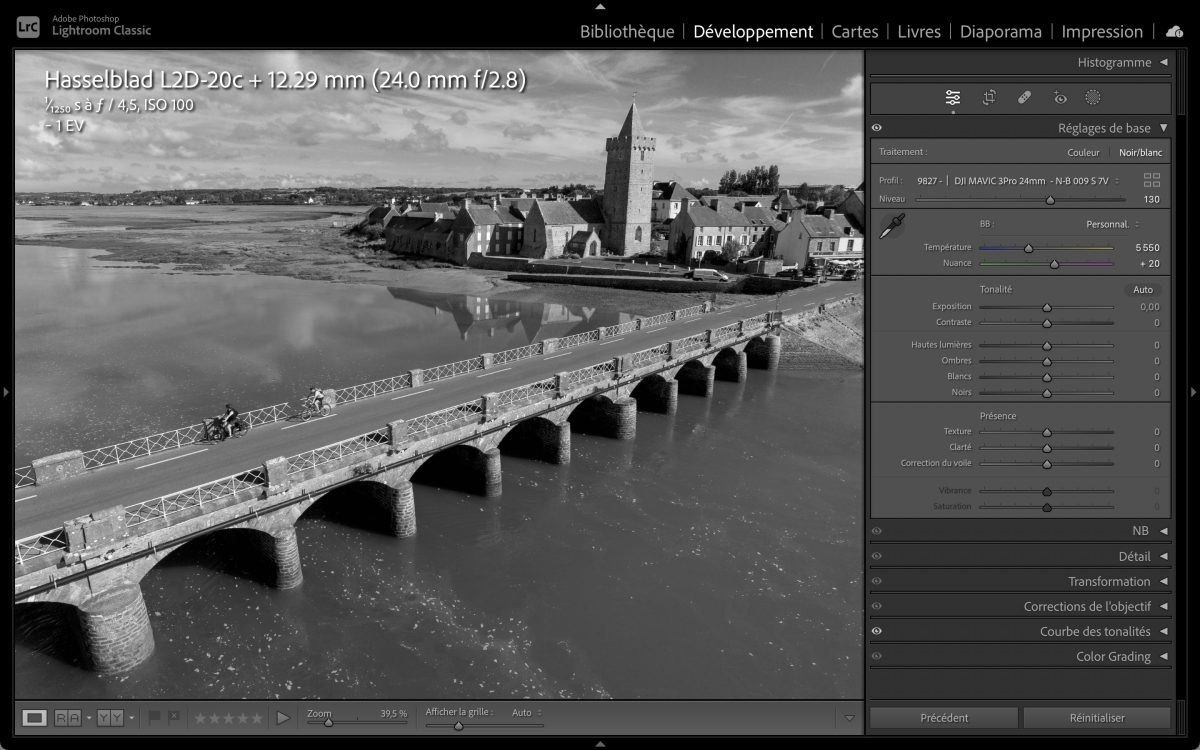Open the profile browser grid icon
Viewport: 1200px width, 750px height.
tap(1152, 180)
